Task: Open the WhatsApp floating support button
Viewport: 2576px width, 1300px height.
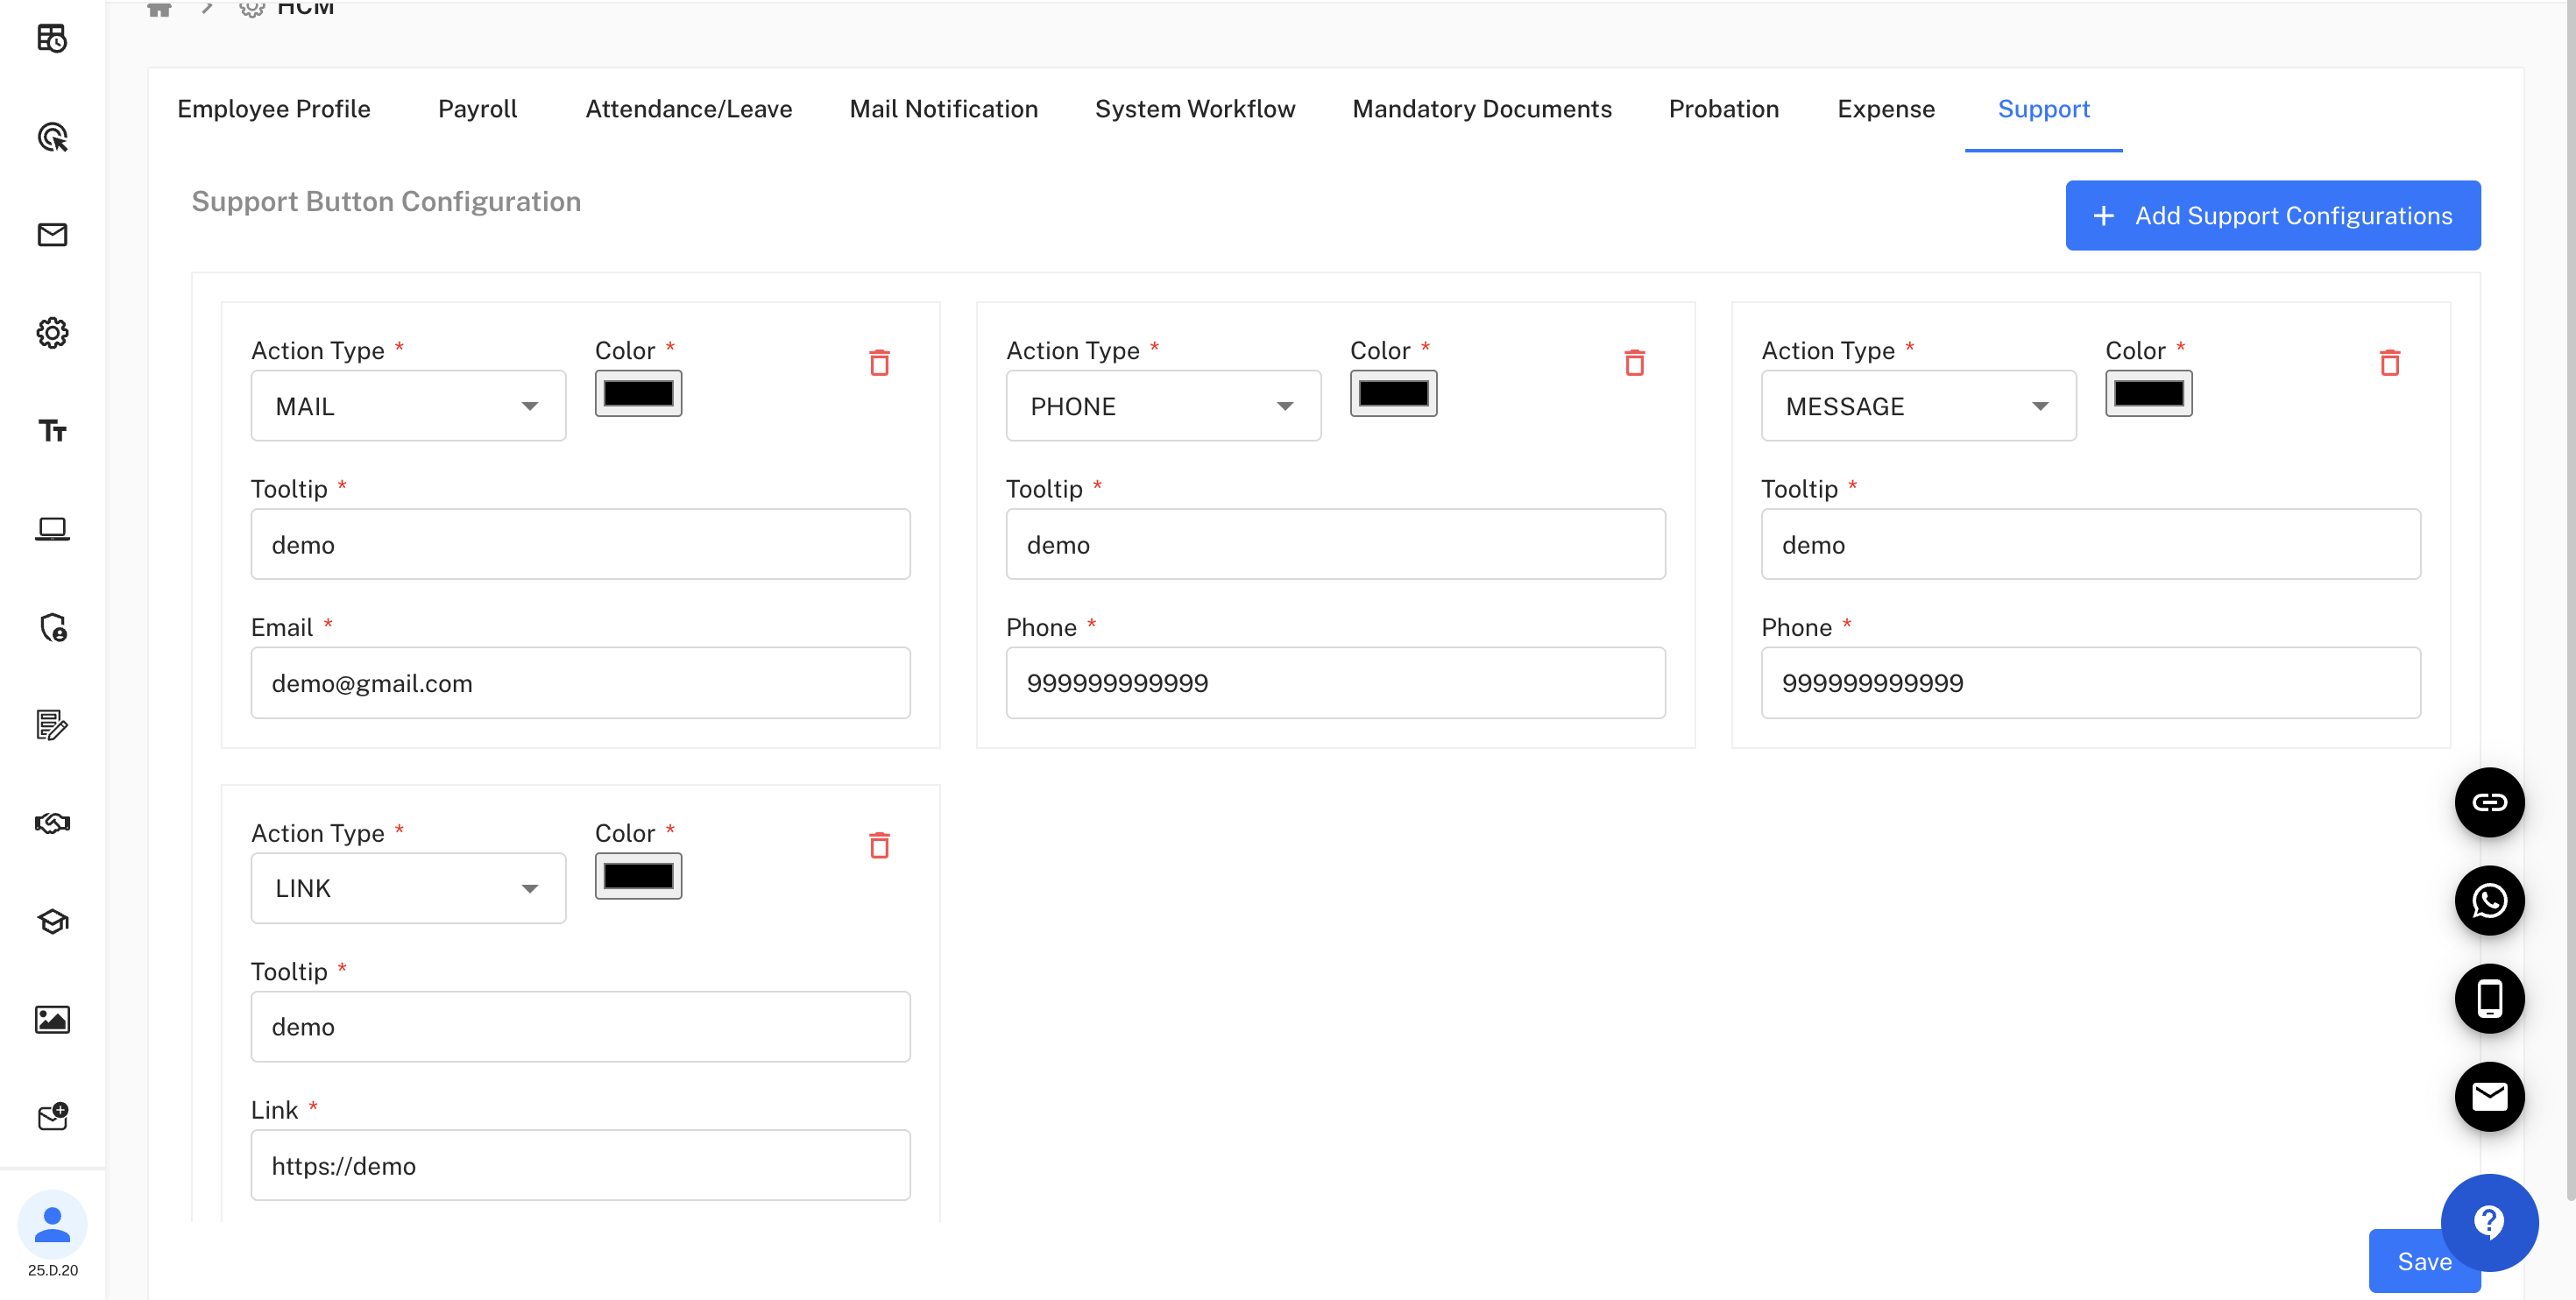Action: 2489,900
